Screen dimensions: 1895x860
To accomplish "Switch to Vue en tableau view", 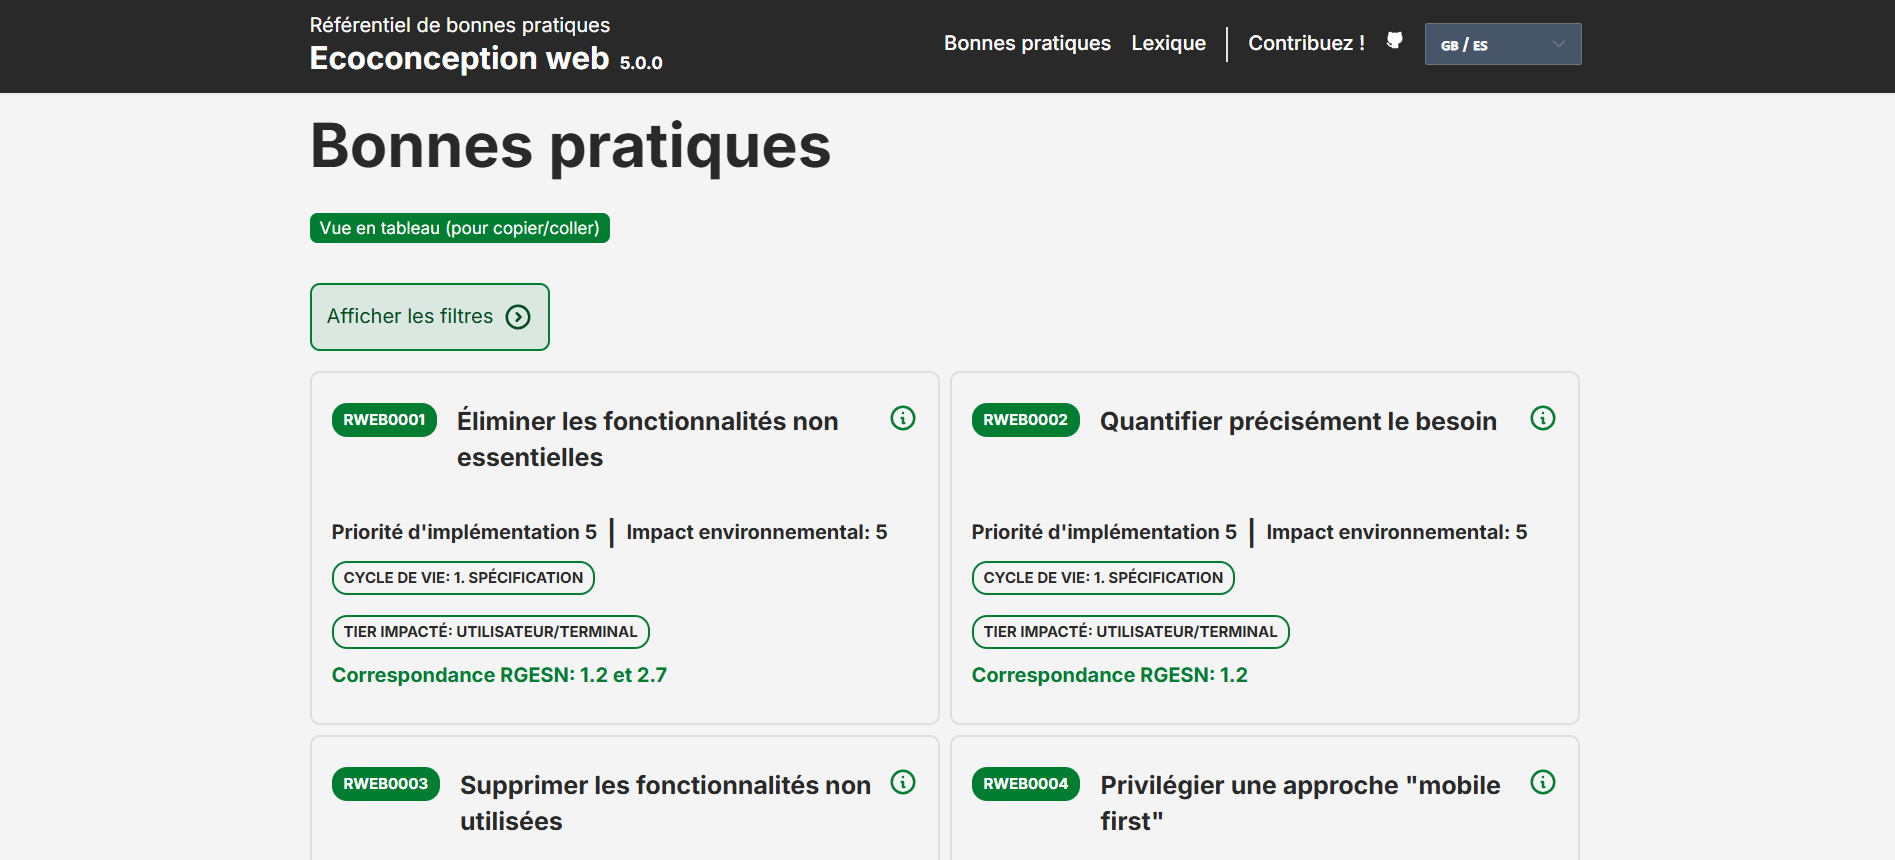I will pyautogui.click(x=459, y=228).
